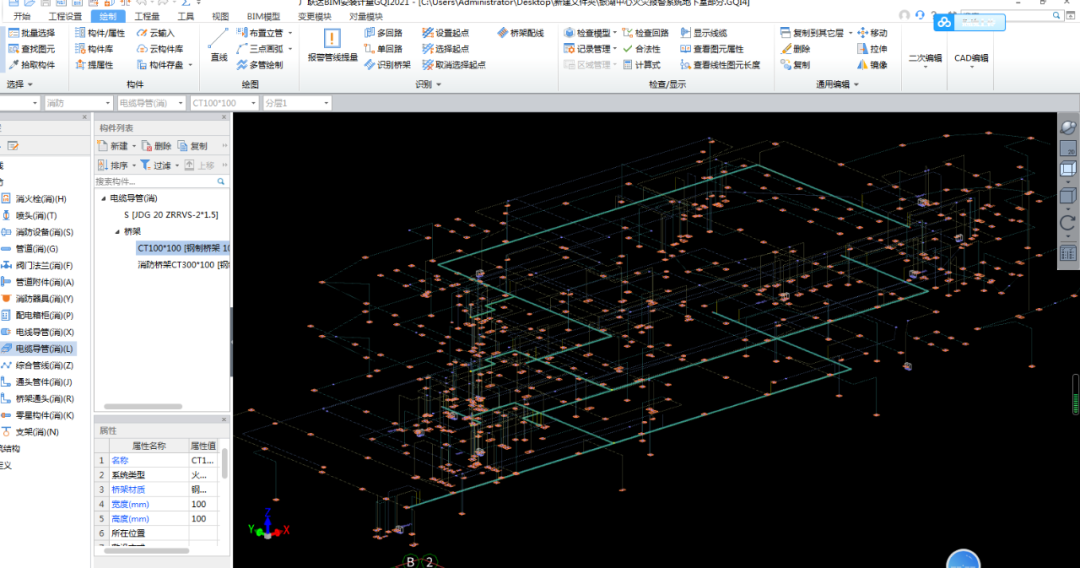Select the 批量选择 batch select tool
Image resolution: width=1080 pixels, height=568 pixels.
point(32,32)
